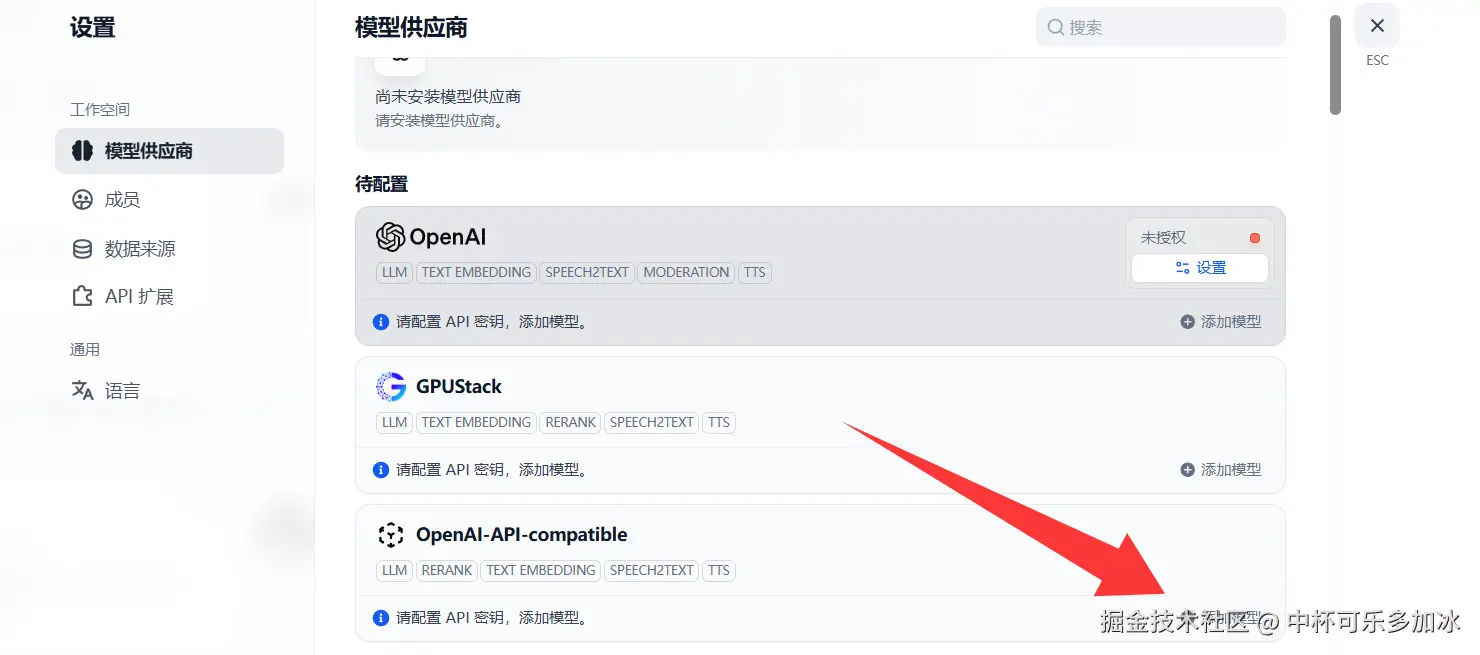Click the brain icon beside 模型供应商

82,151
